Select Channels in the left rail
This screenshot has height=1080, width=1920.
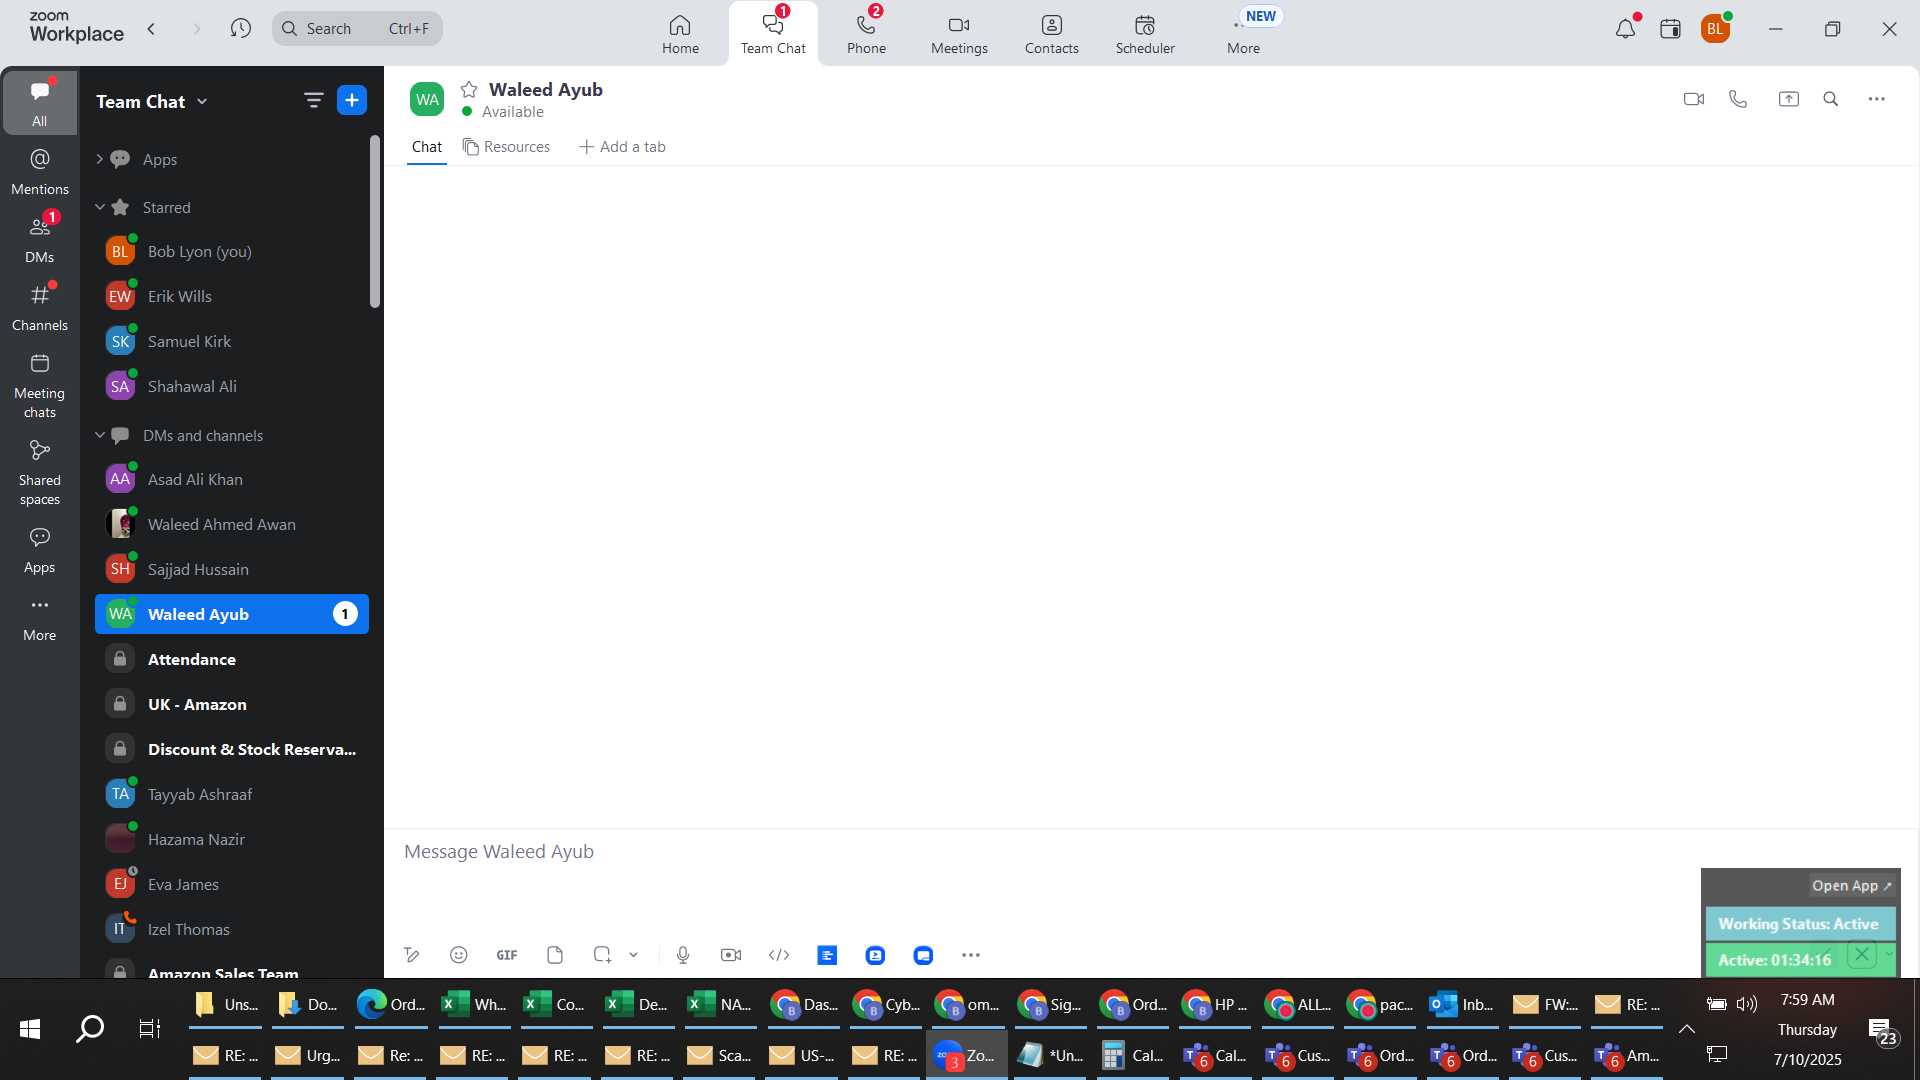40,306
